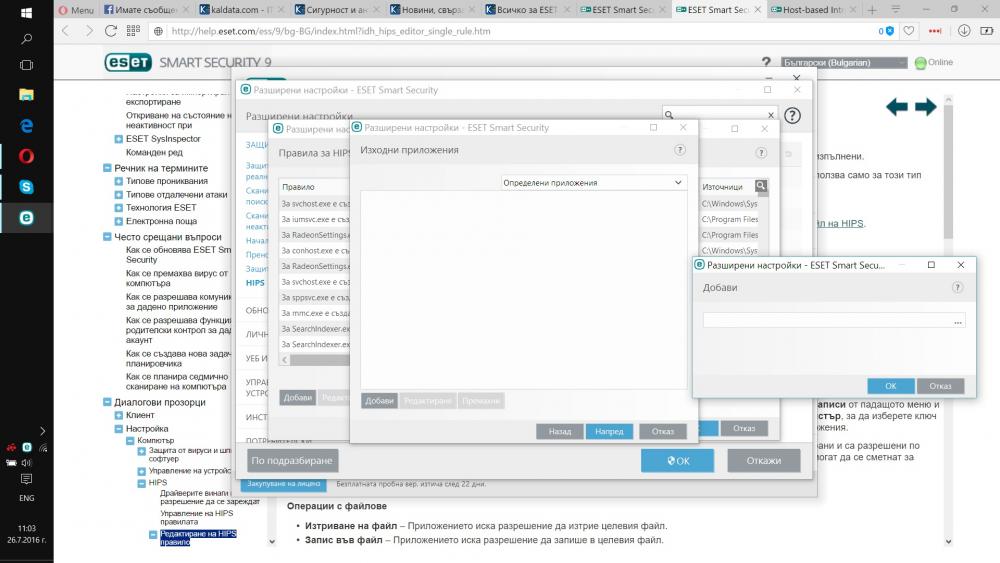The height and width of the screenshot is (563, 1000).
Task: Show hidden tray icons chevron
Action: pos(42,431)
